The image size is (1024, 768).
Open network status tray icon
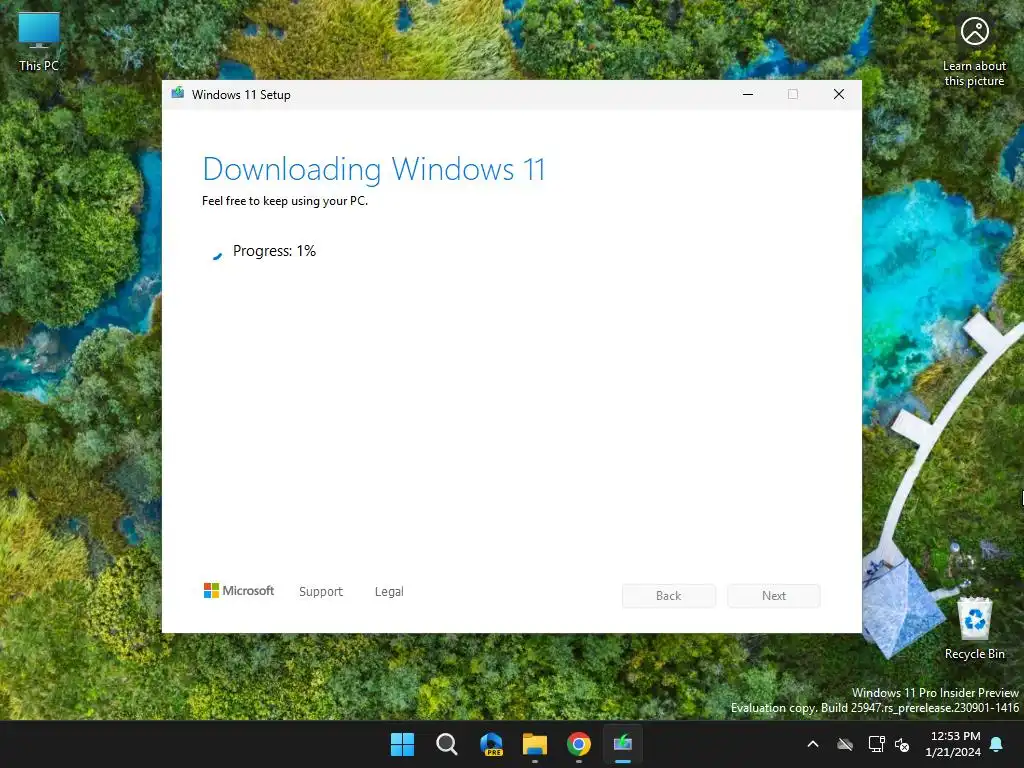(876, 744)
